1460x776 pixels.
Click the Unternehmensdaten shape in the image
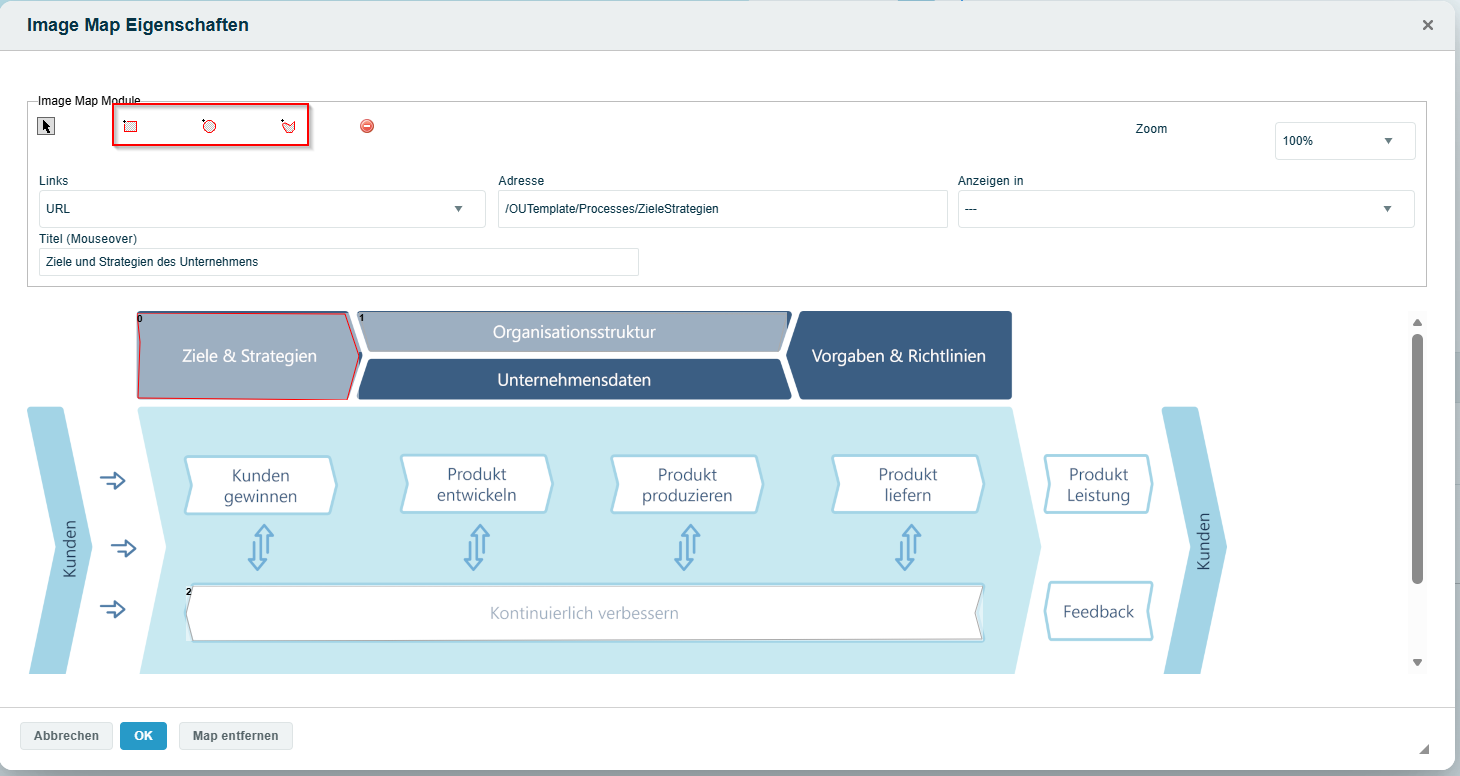click(574, 380)
